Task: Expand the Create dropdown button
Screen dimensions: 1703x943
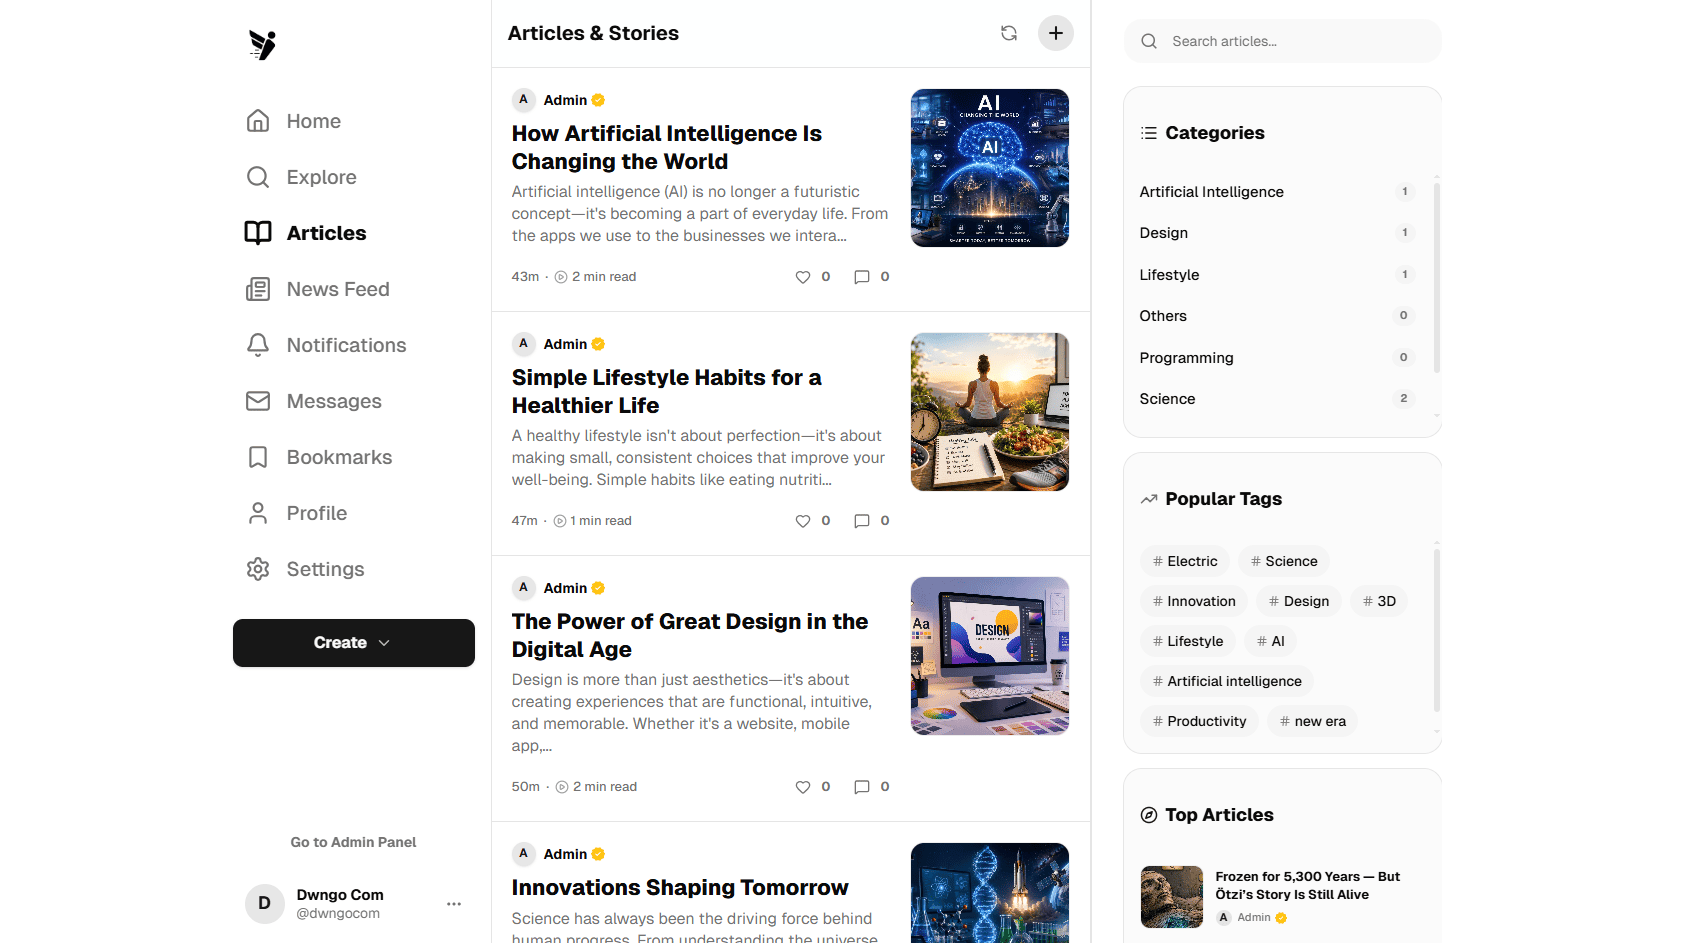Action: [x=354, y=643]
